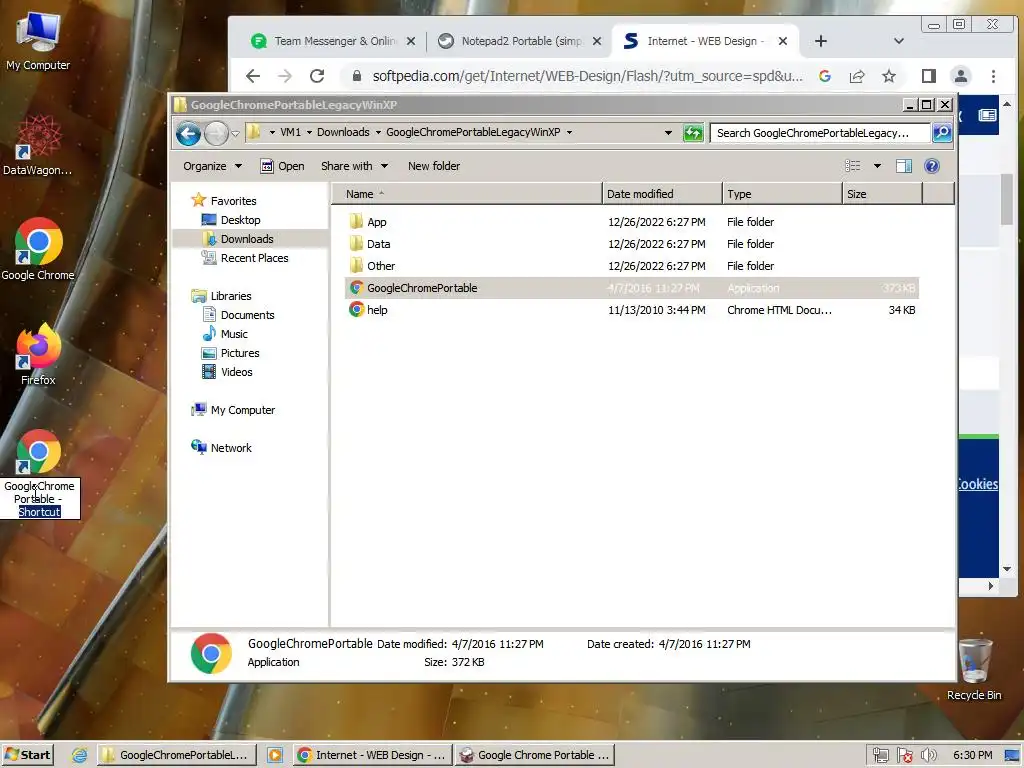Click the softpedia URL in address bar
Image resolution: width=1024 pixels, height=768 pixels.
coord(587,76)
